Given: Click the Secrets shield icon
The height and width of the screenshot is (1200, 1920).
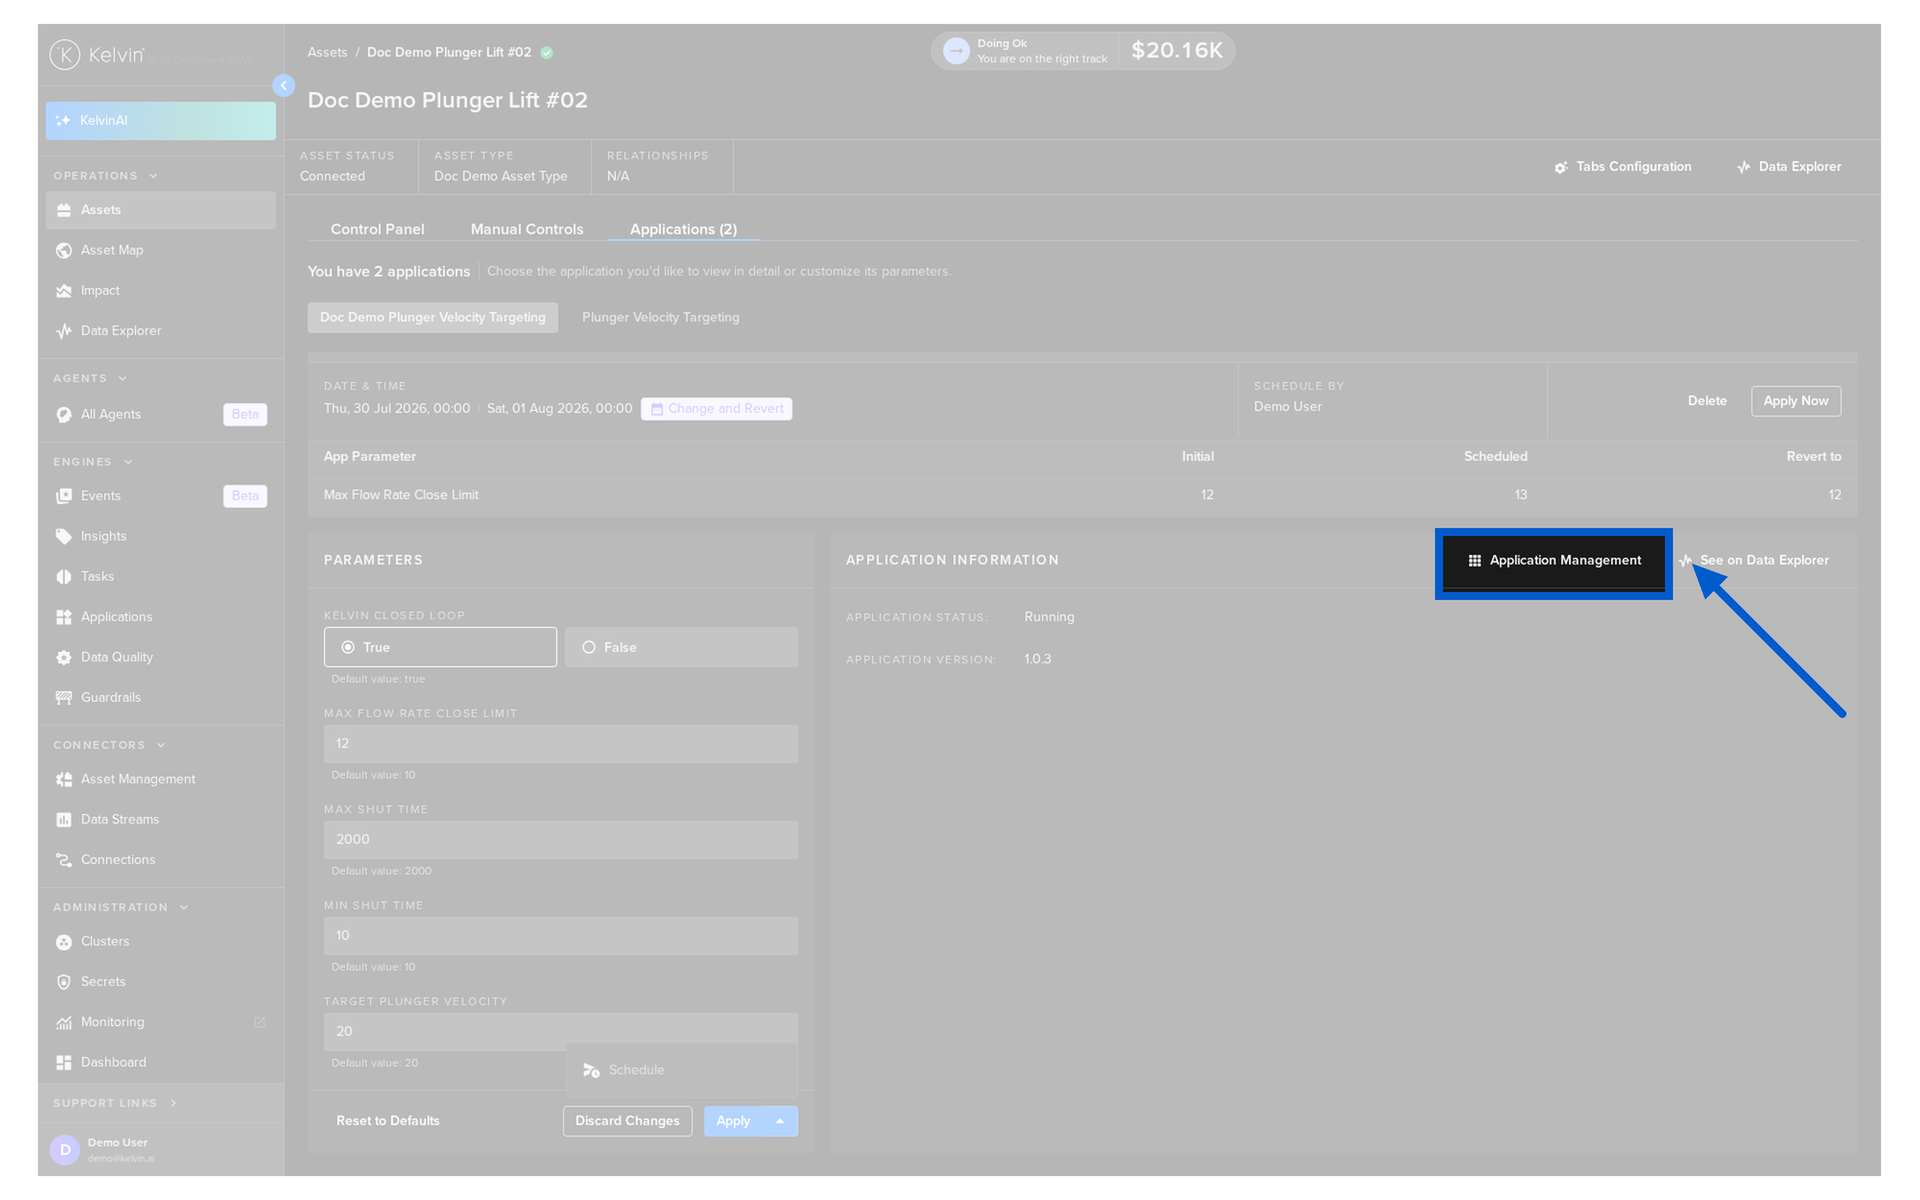Looking at the screenshot, I should tap(64, 982).
